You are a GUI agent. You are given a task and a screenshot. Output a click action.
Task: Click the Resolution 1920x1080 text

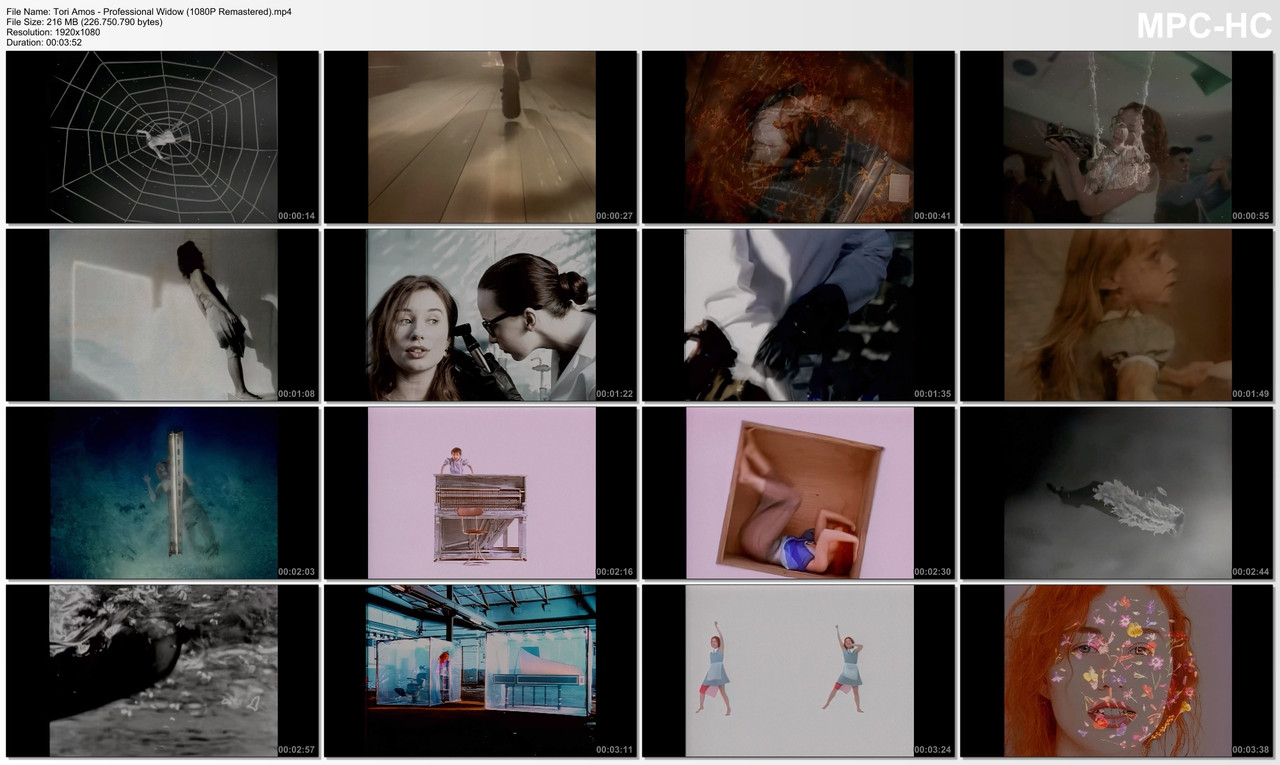pyautogui.click(x=53, y=32)
